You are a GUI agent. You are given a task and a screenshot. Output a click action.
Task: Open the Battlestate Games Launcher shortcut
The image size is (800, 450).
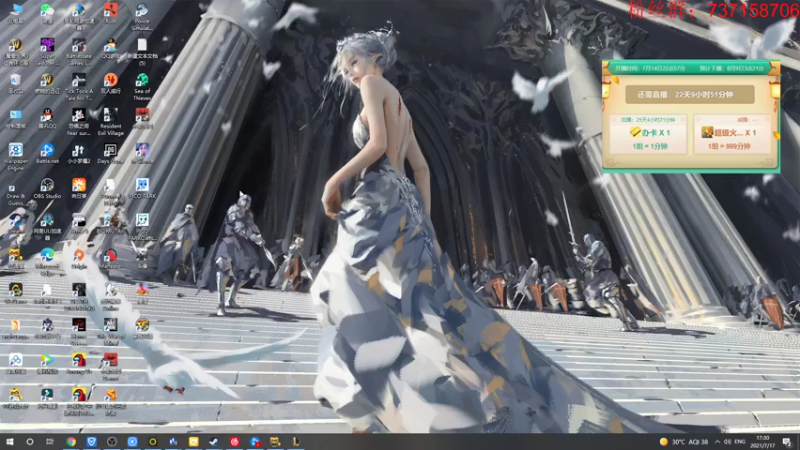click(x=79, y=51)
